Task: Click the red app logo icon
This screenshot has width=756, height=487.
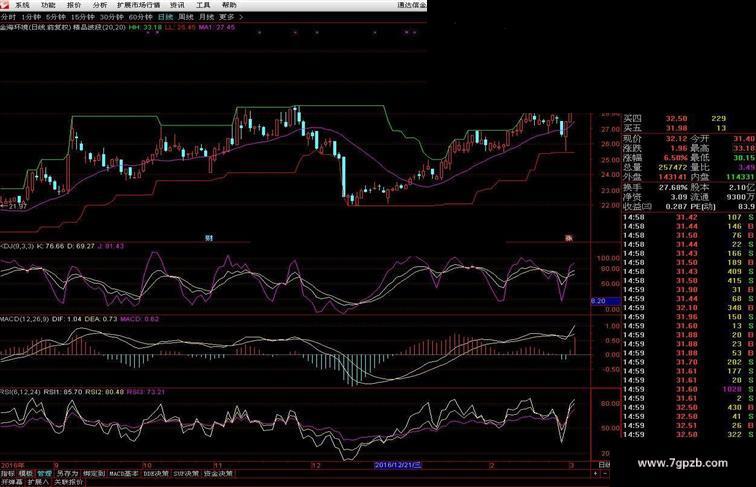Action: point(4,4)
